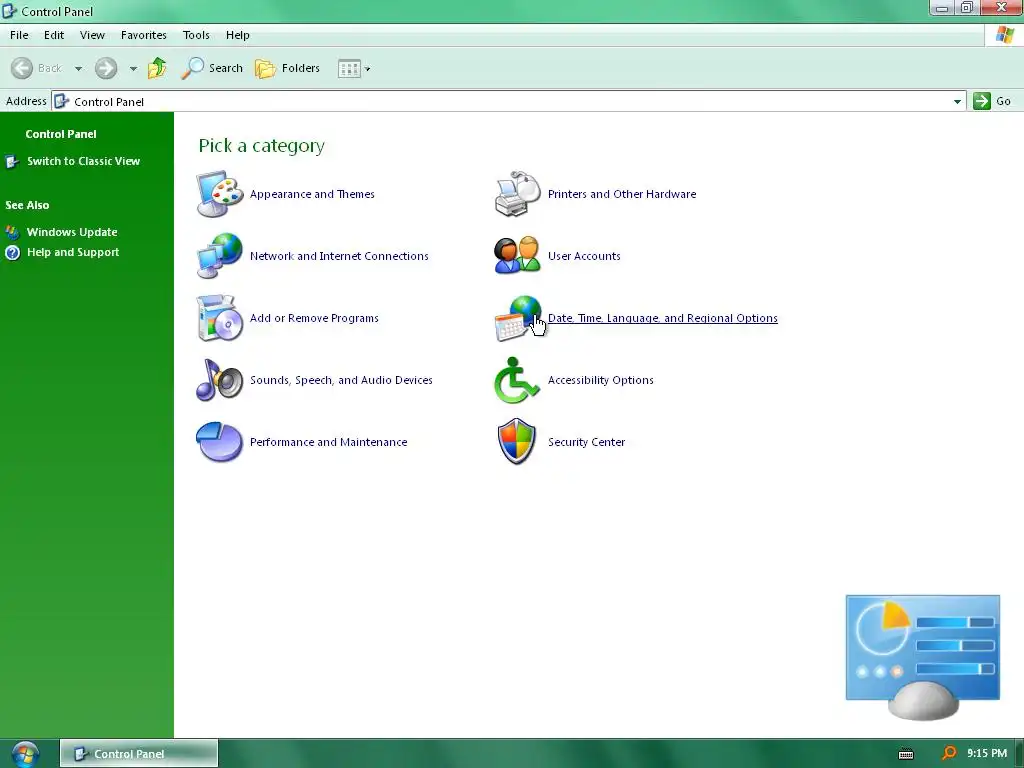Click the Network and Internet Connections globe icon
This screenshot has height=768, width=1024.
point(220,255)
